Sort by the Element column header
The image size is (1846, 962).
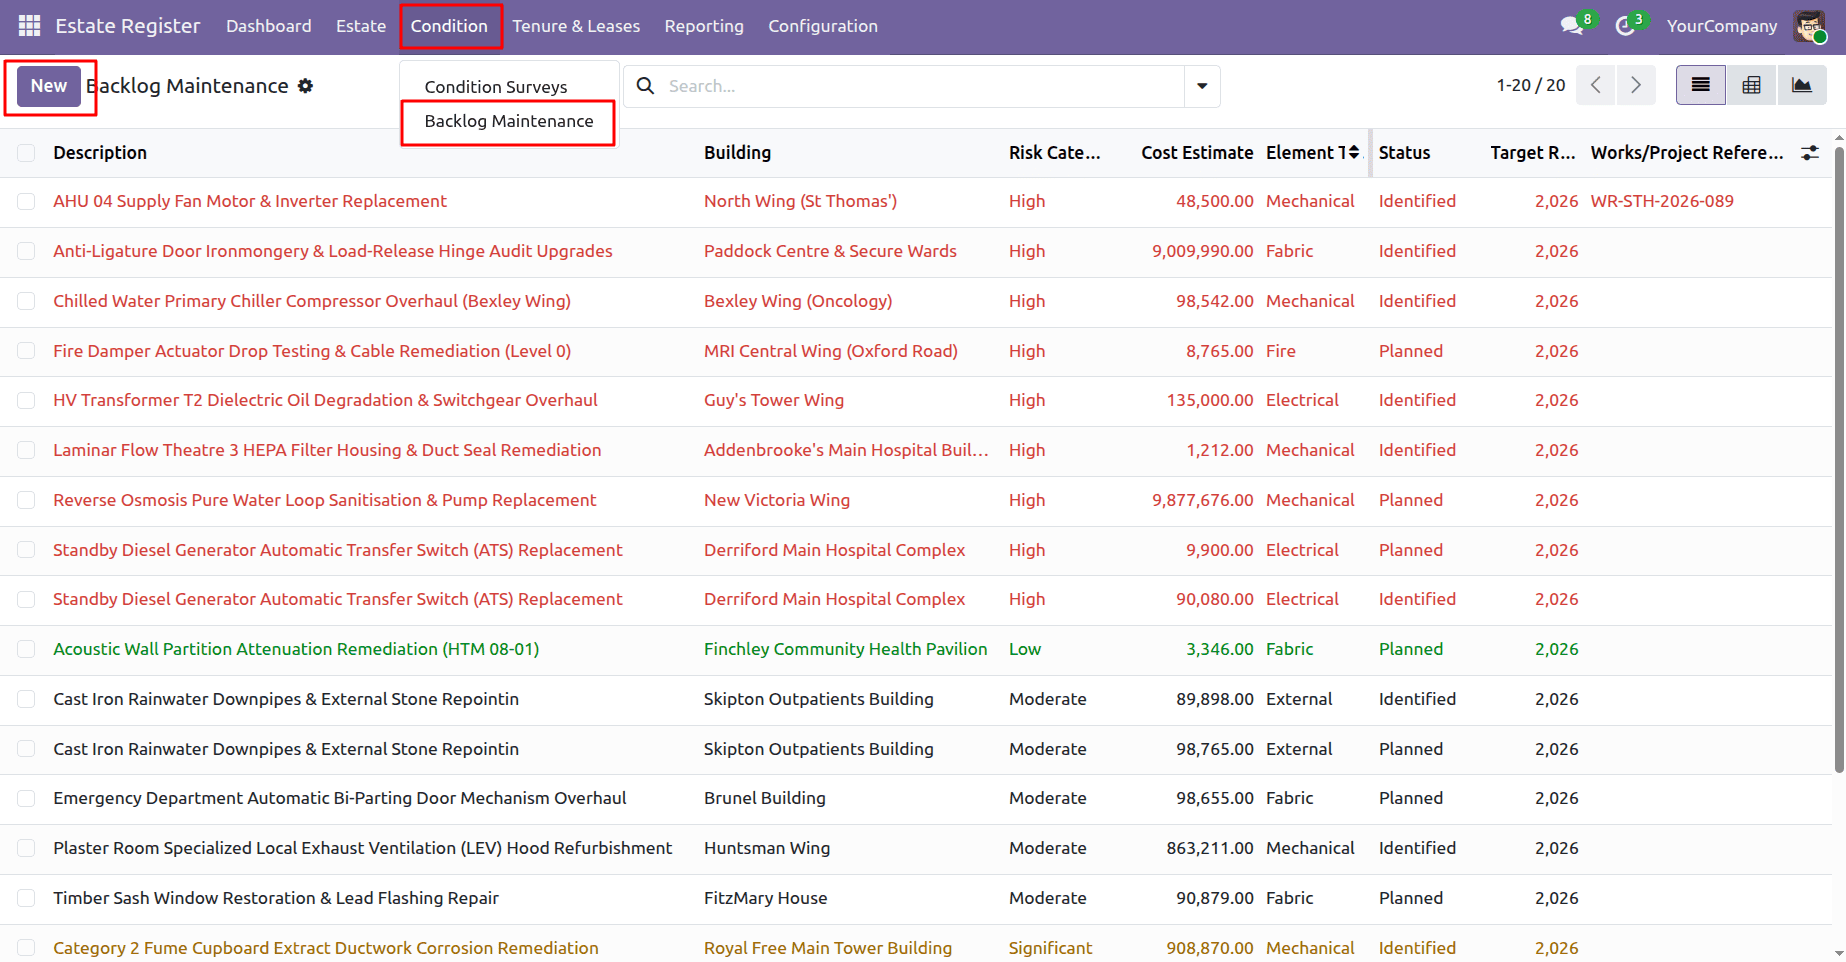[1313, 153]
